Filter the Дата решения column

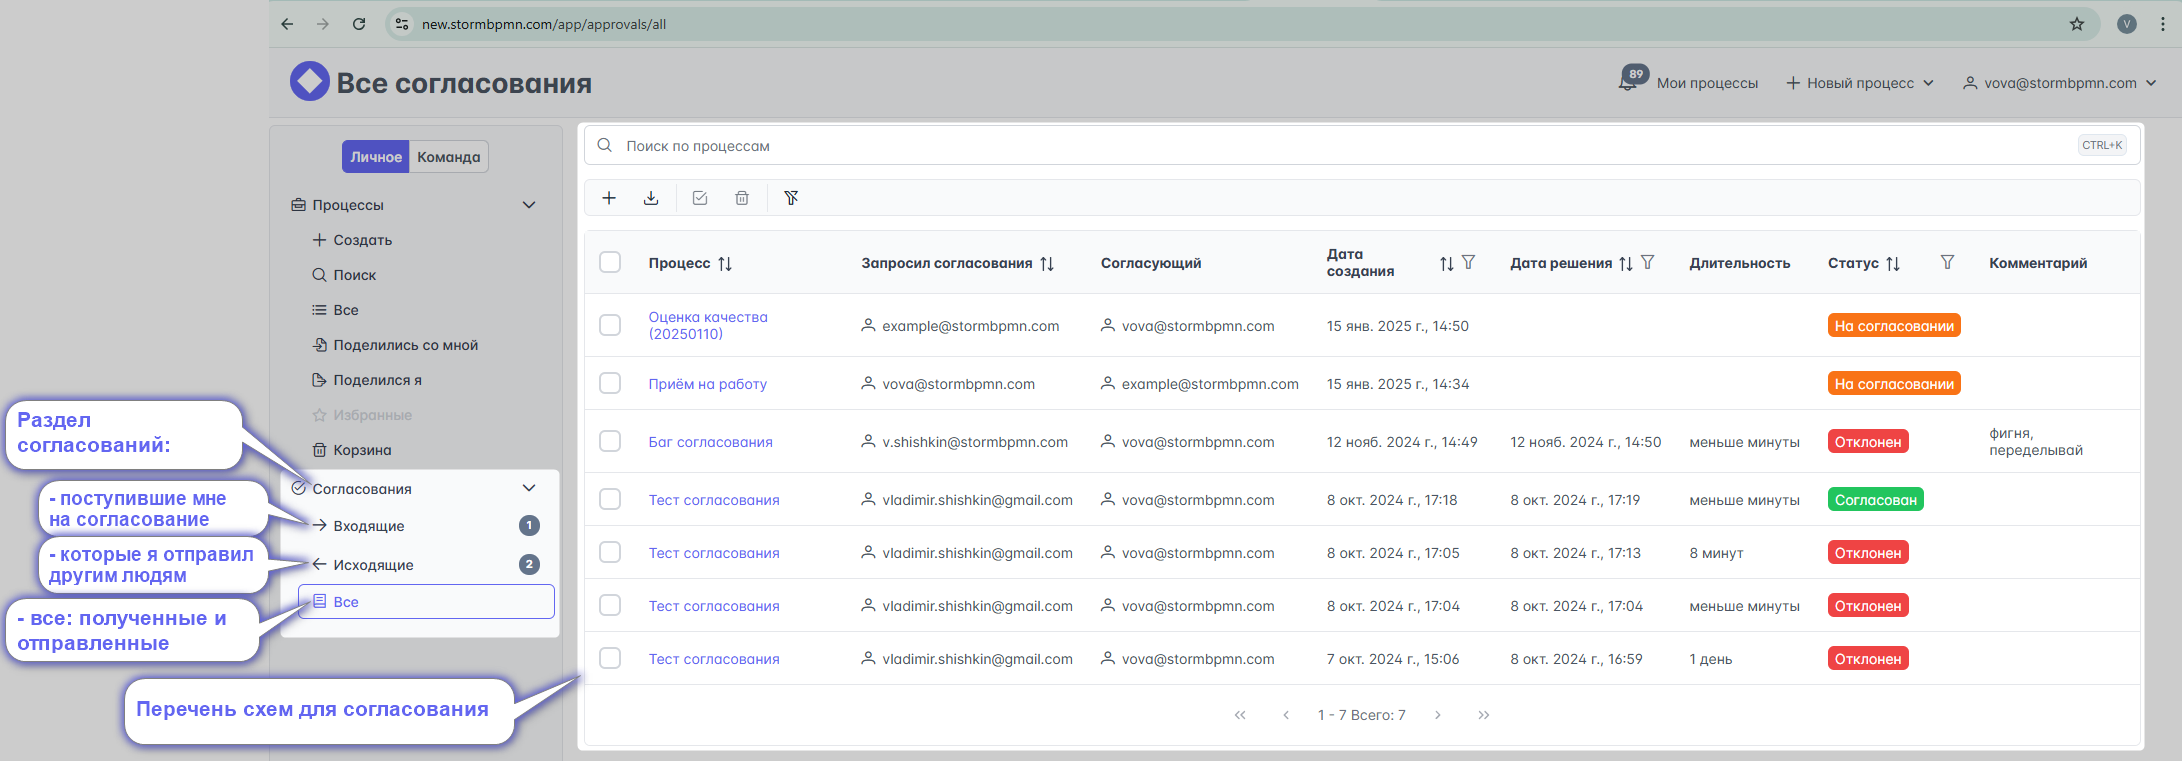click(1648, 263)
